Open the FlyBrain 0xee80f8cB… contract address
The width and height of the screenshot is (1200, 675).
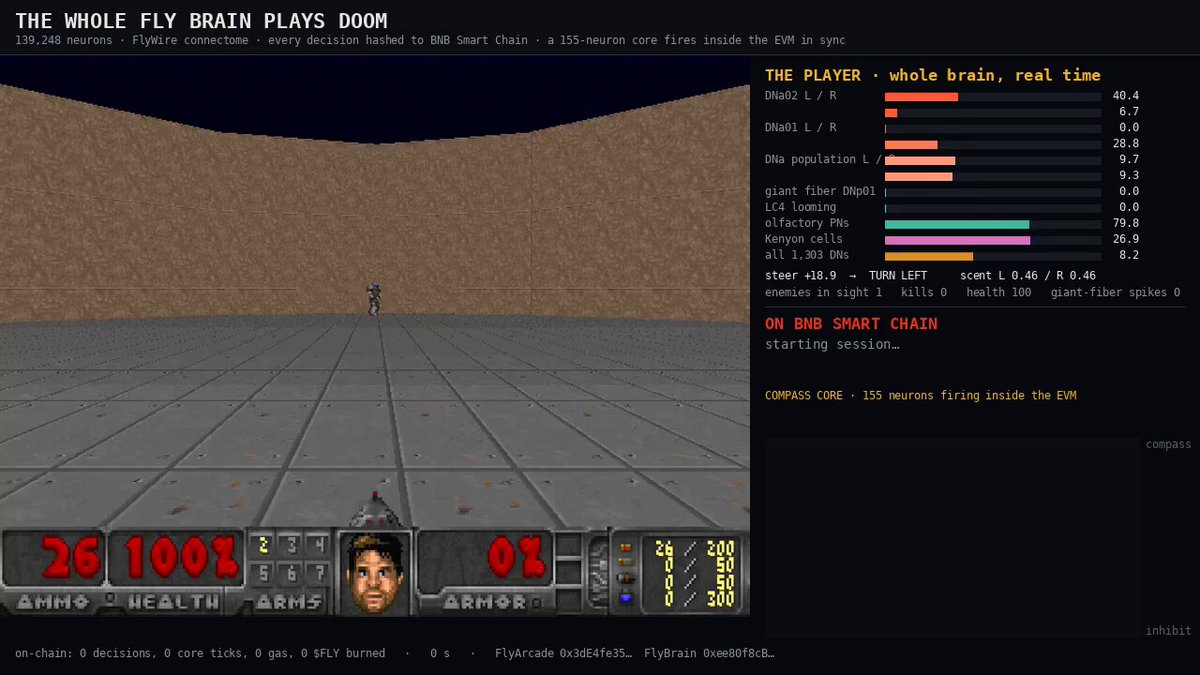[x=709, y=653]
